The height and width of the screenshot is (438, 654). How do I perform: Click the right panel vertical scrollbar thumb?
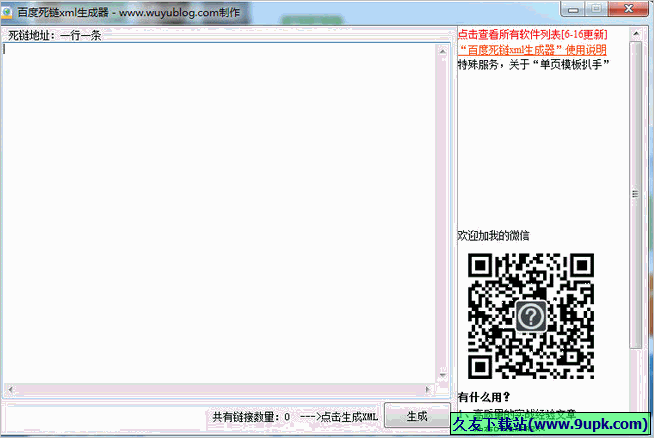click(636, 194)
